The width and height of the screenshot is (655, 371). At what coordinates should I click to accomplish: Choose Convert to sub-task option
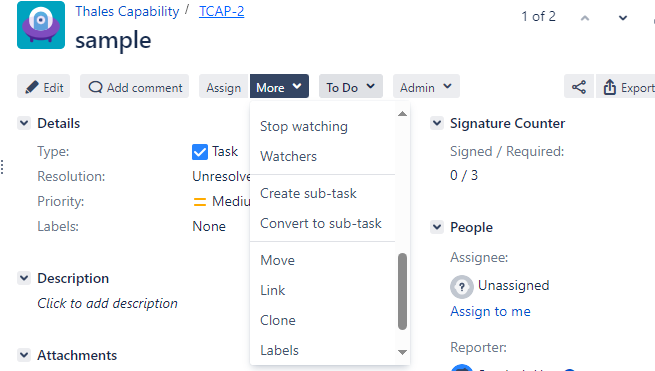(x=322, y=223)
